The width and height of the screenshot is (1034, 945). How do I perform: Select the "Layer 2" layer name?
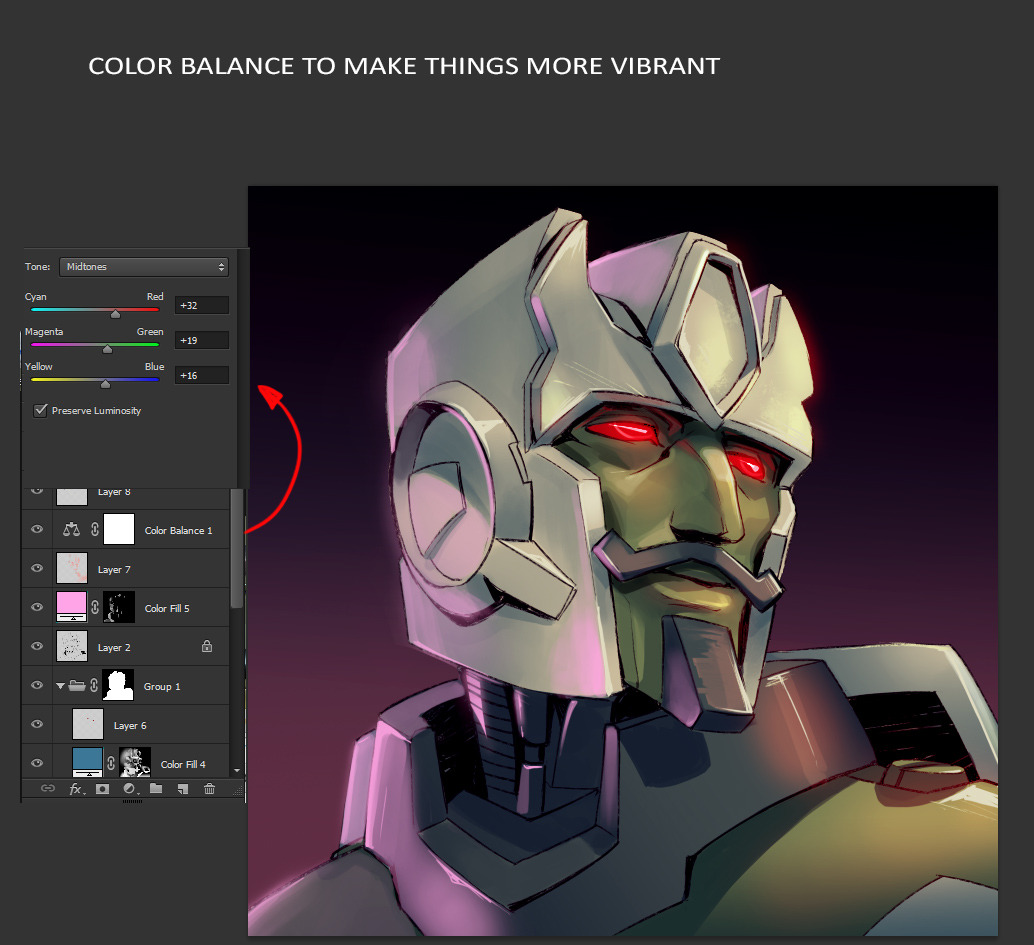pyautogui.click(x=114, y=647)
